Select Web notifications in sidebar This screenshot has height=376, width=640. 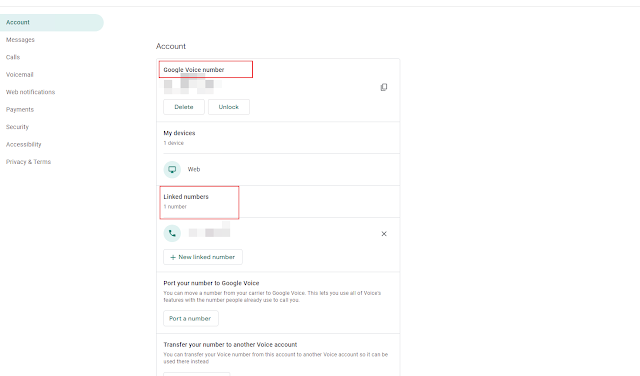click(30, 92)
